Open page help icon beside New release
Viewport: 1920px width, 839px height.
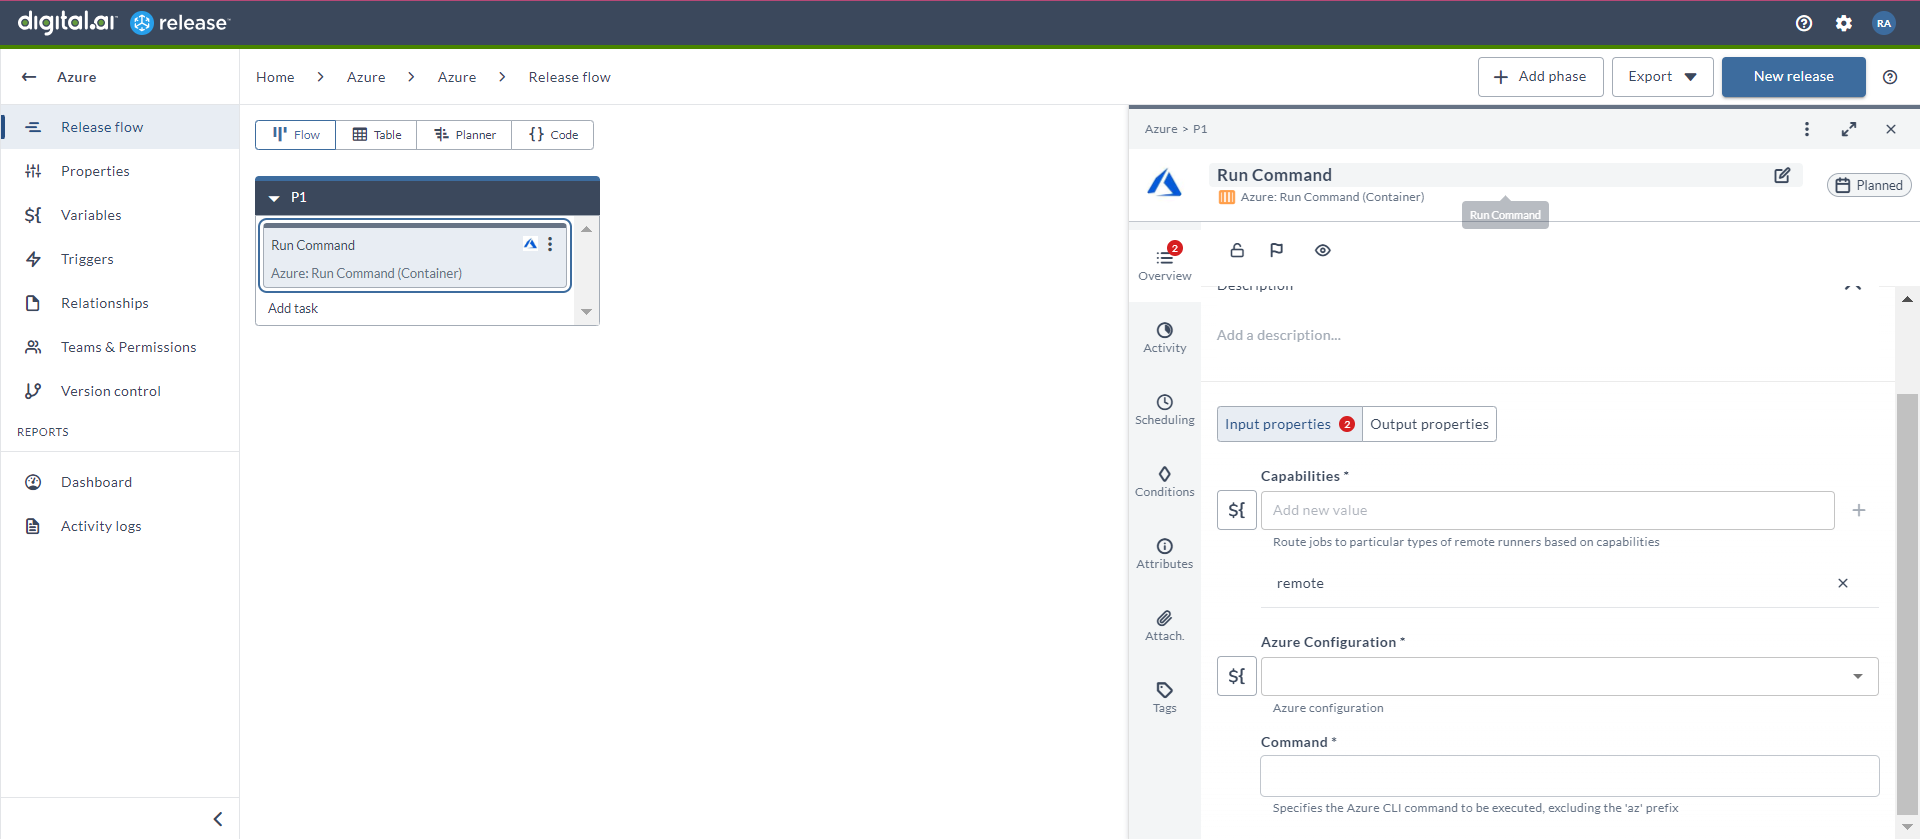point(1890,77)
